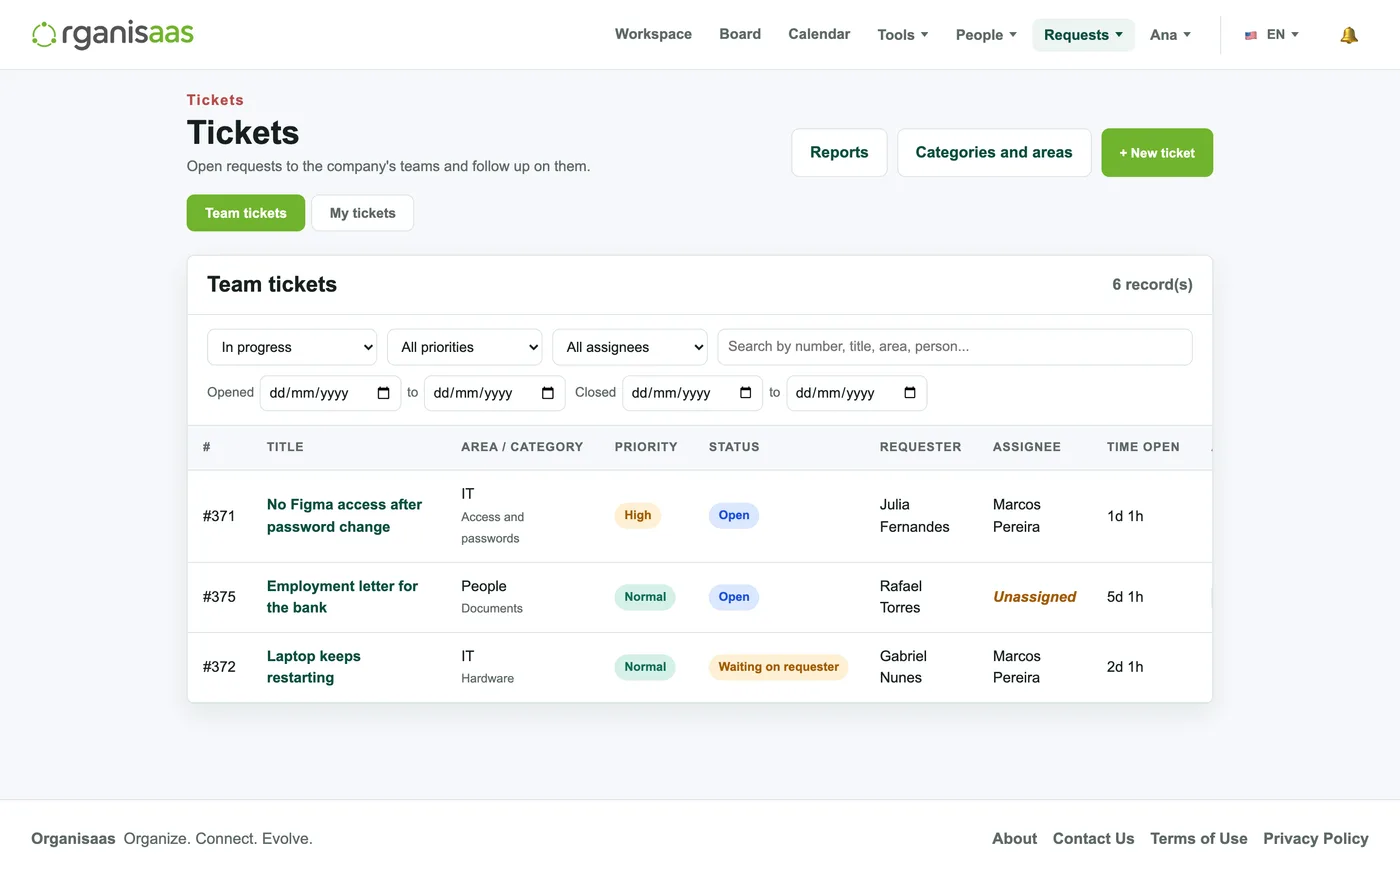The image size is (1400, 875).
Task: Click the PRIORITY column header
Action: pos(646,447)
